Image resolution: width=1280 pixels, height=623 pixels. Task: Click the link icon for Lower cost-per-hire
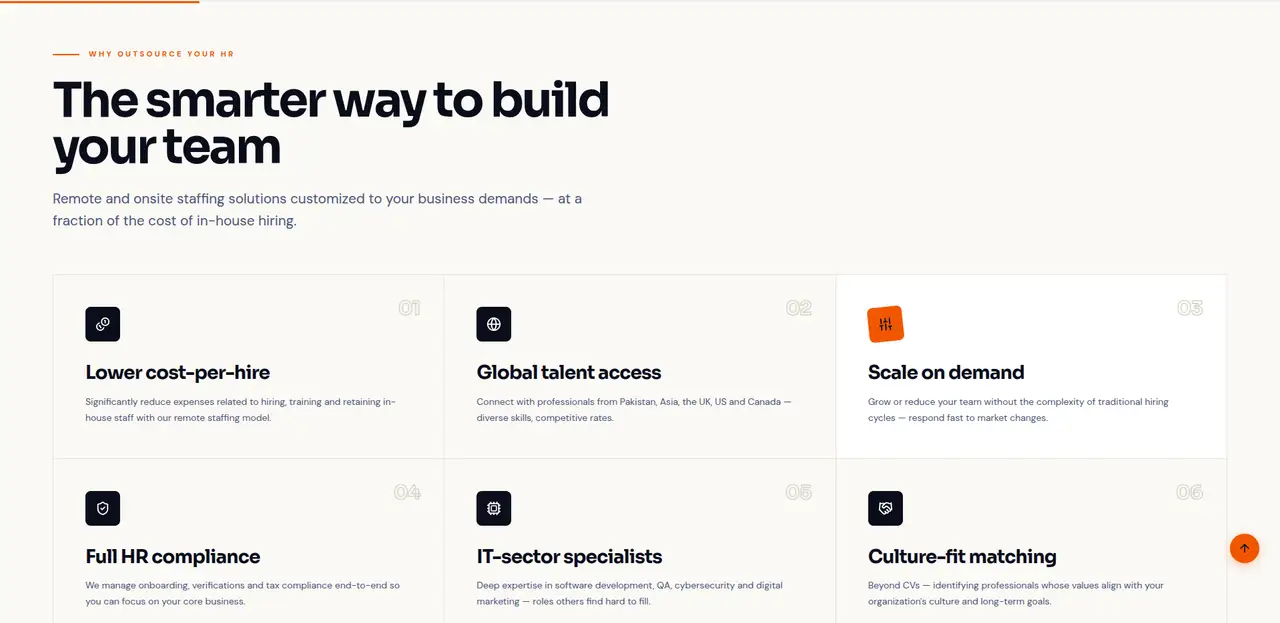tap(103, 324)
